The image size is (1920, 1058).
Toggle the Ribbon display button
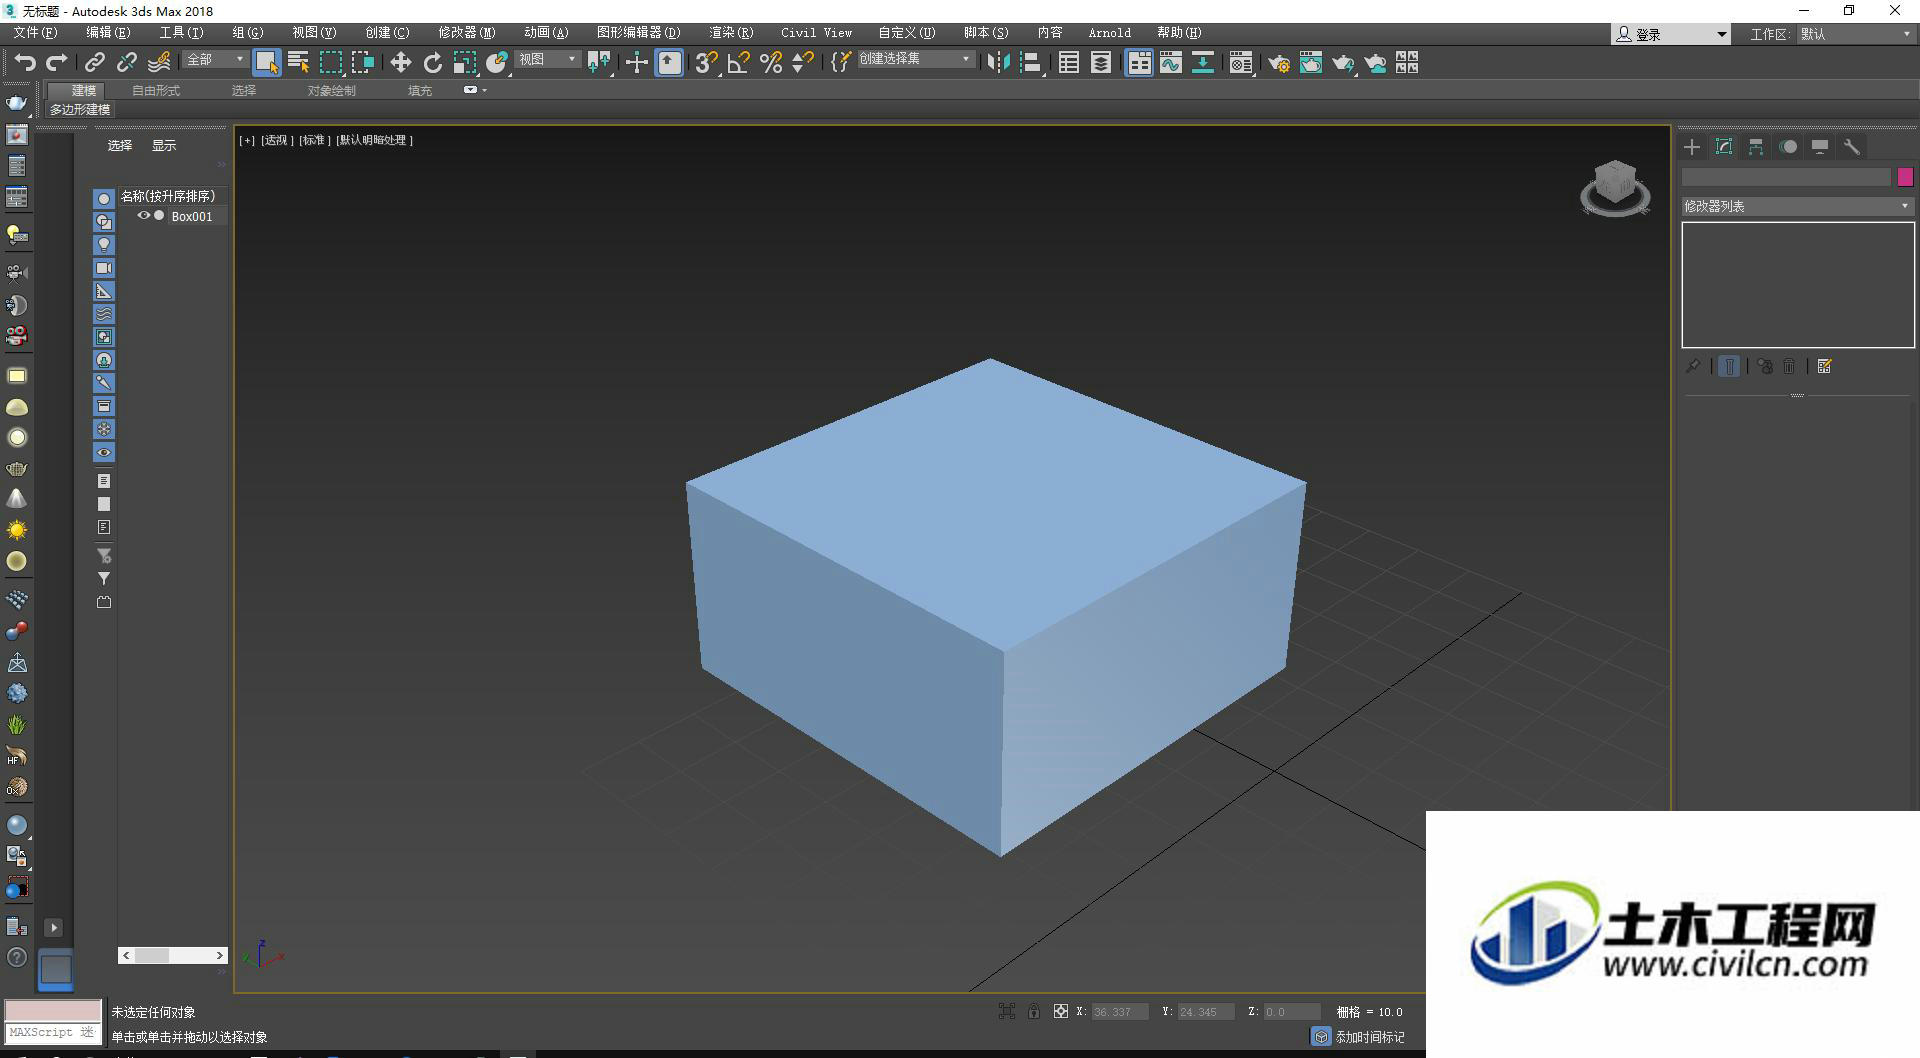[1139, 63]
